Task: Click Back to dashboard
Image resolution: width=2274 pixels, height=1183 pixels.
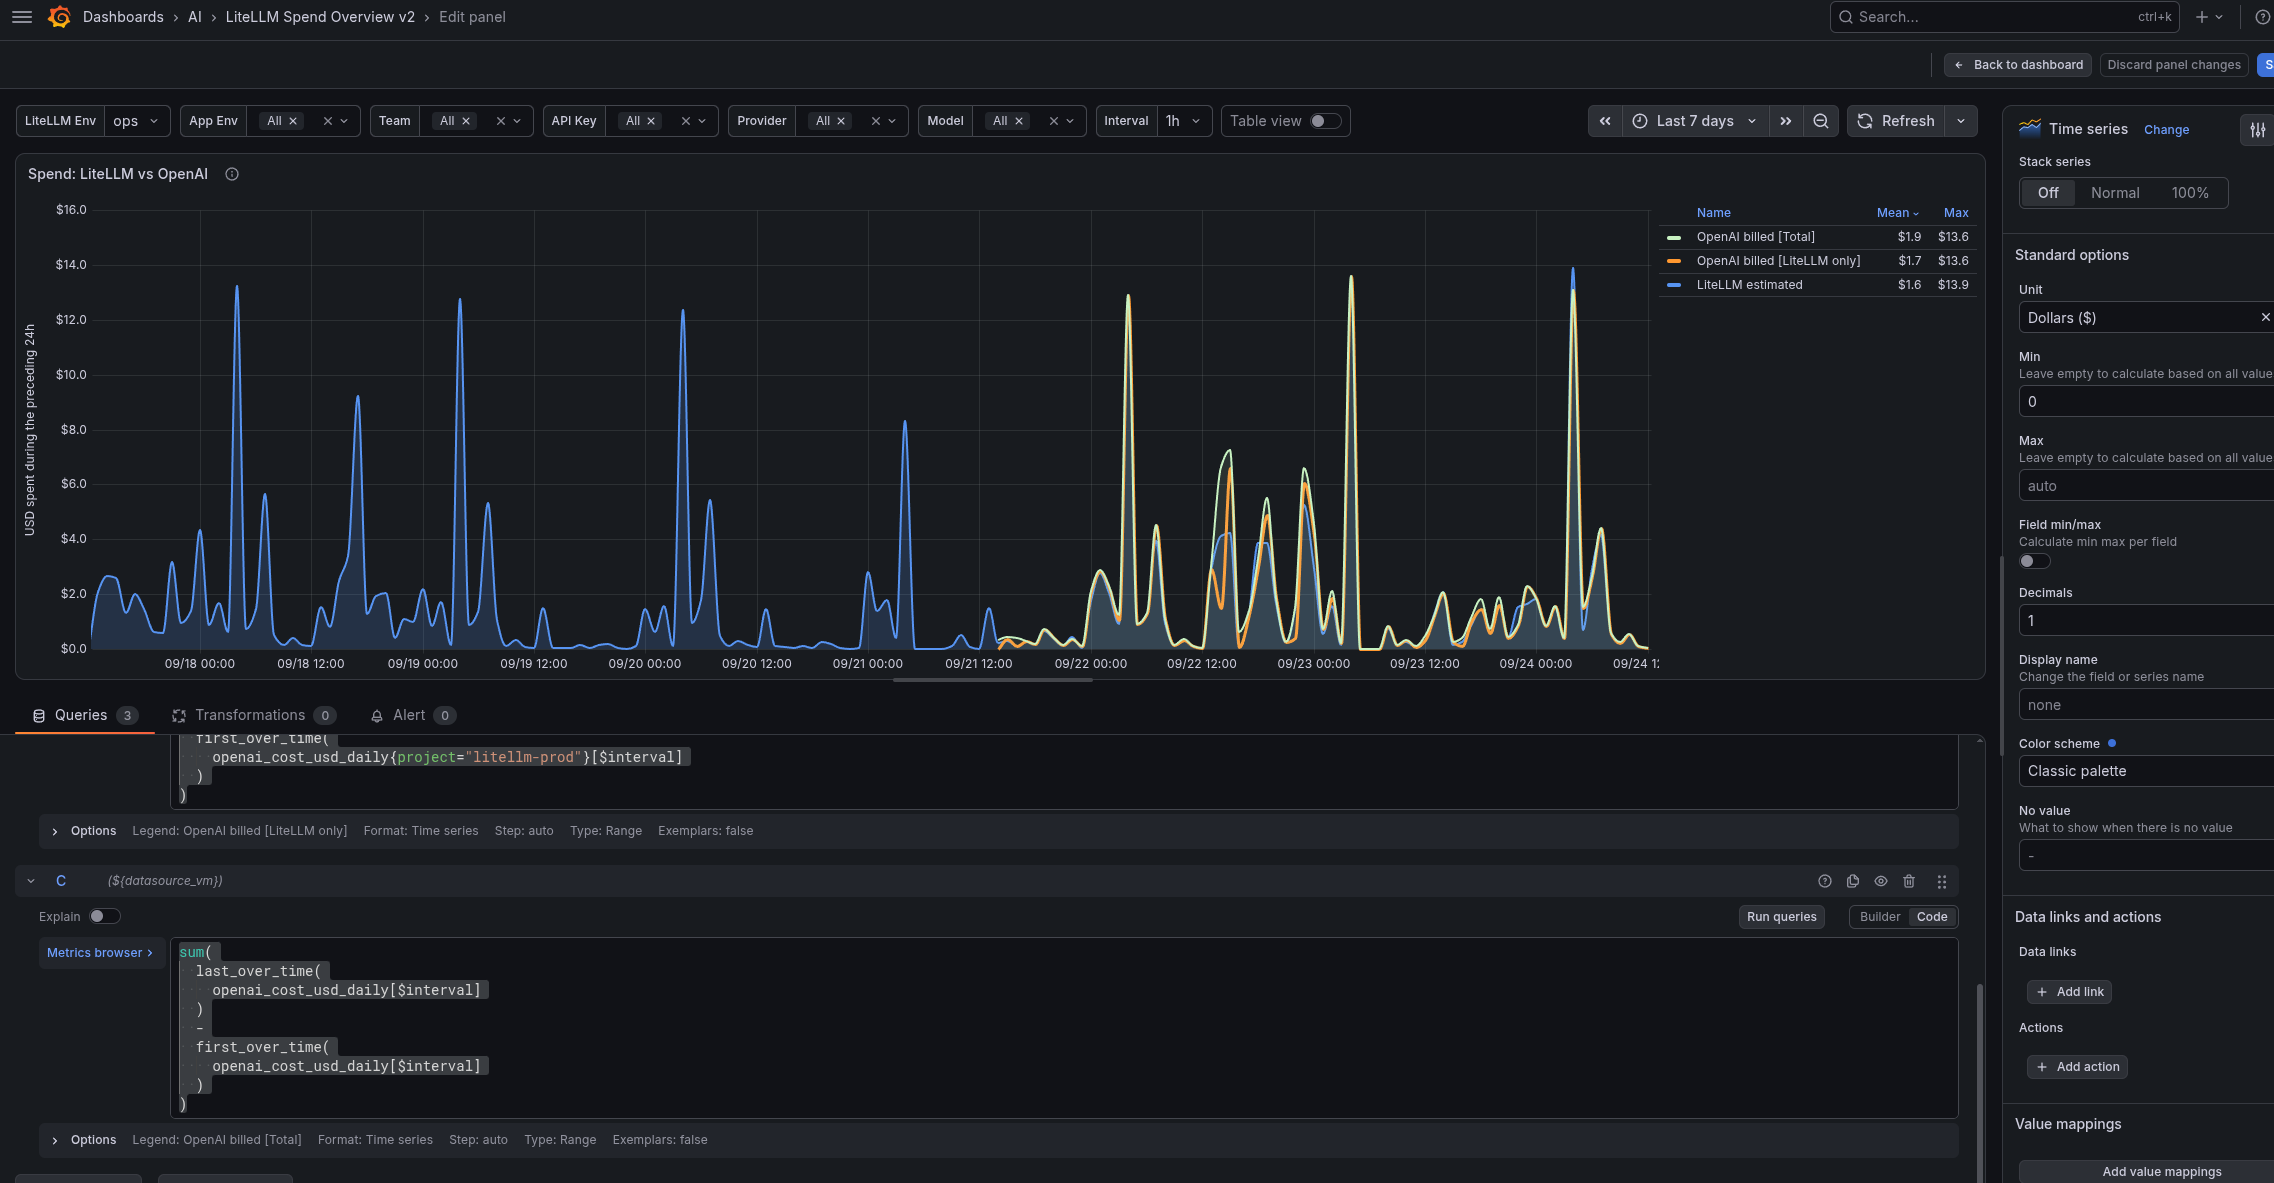Action: point(2018,65)
